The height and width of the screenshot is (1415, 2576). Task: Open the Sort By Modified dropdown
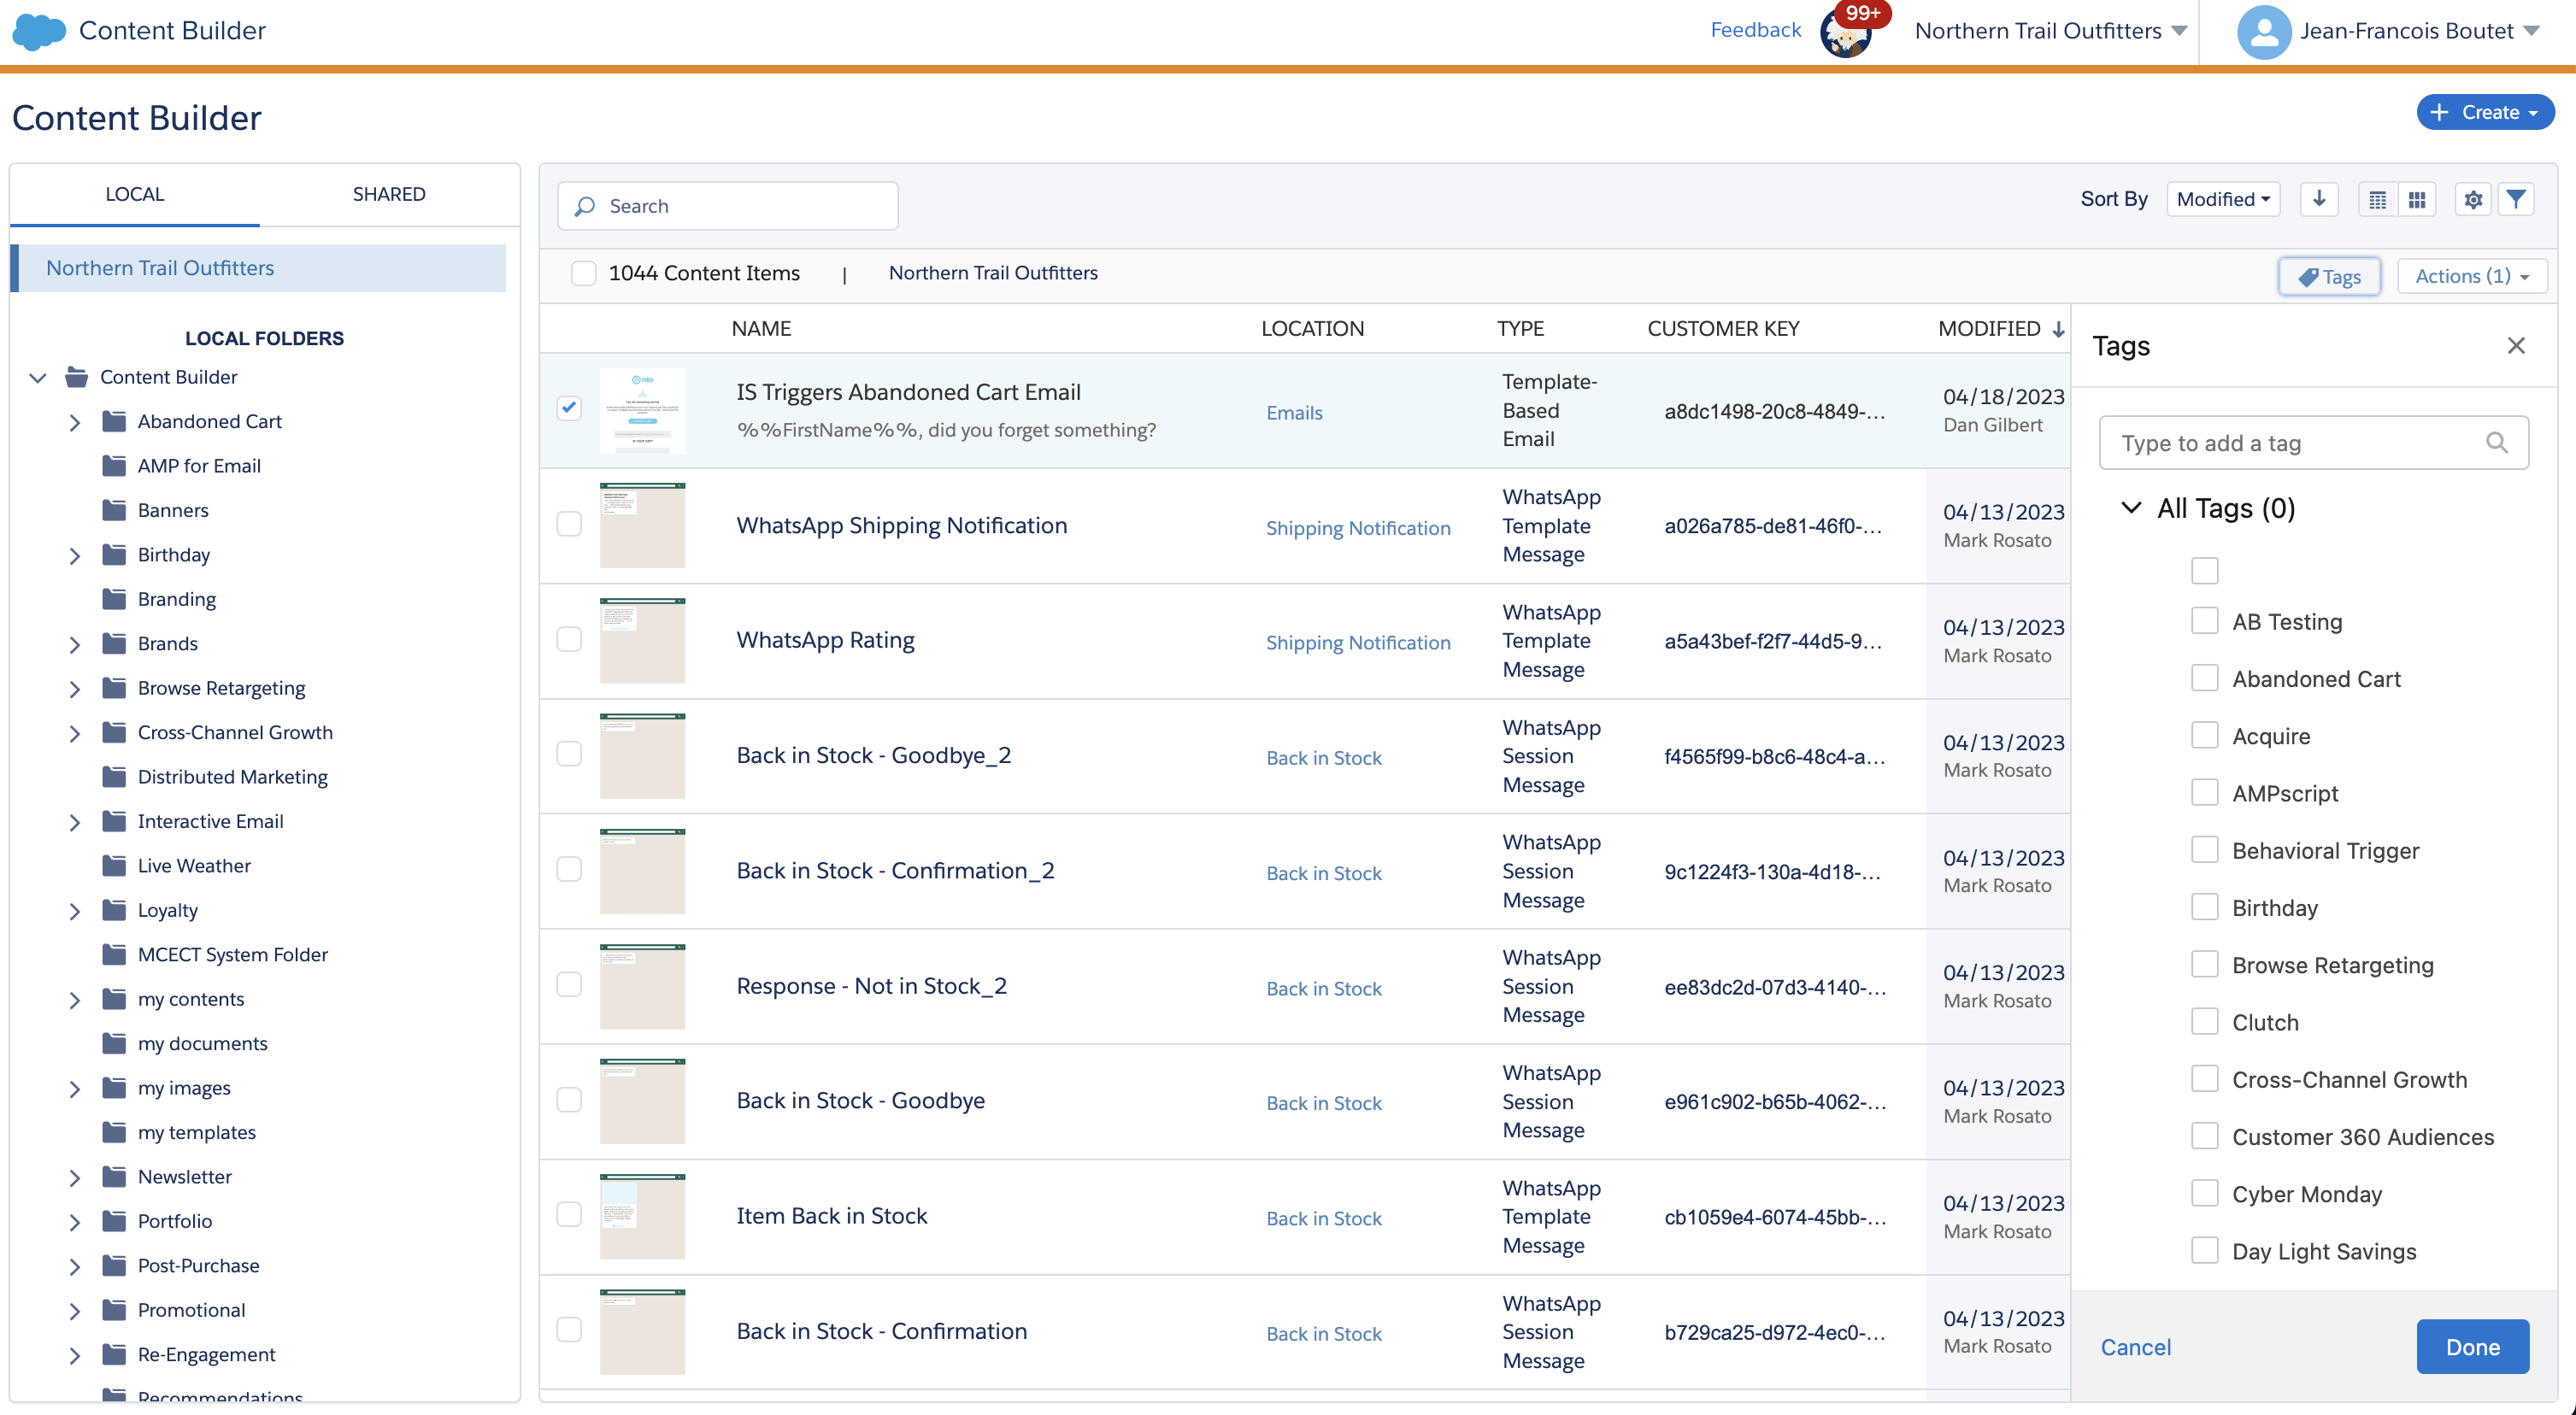(2222, 199)
